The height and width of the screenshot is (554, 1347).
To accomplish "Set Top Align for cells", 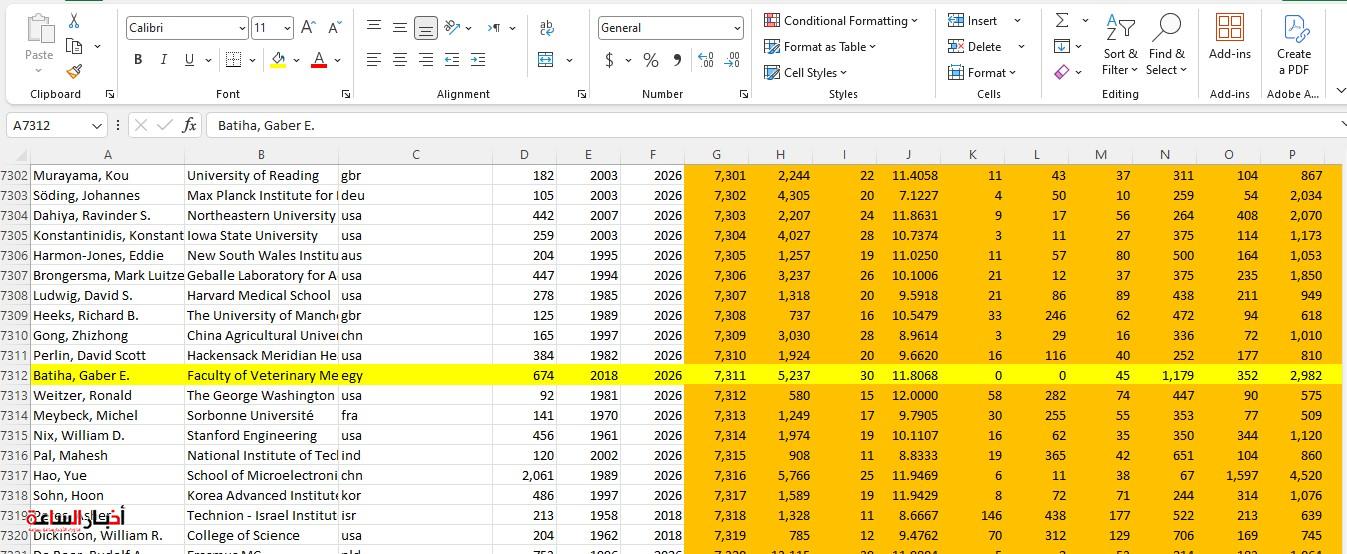I will 374,28.
